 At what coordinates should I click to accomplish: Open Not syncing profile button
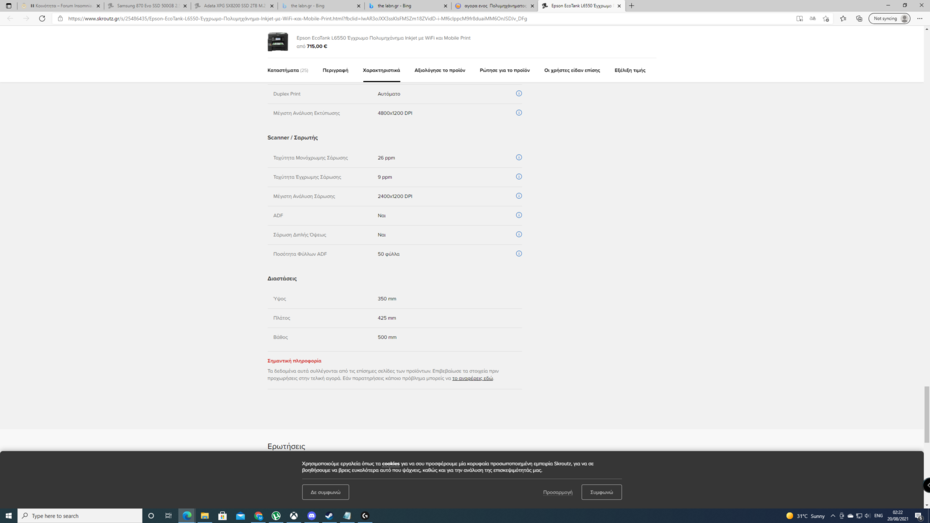889,18
